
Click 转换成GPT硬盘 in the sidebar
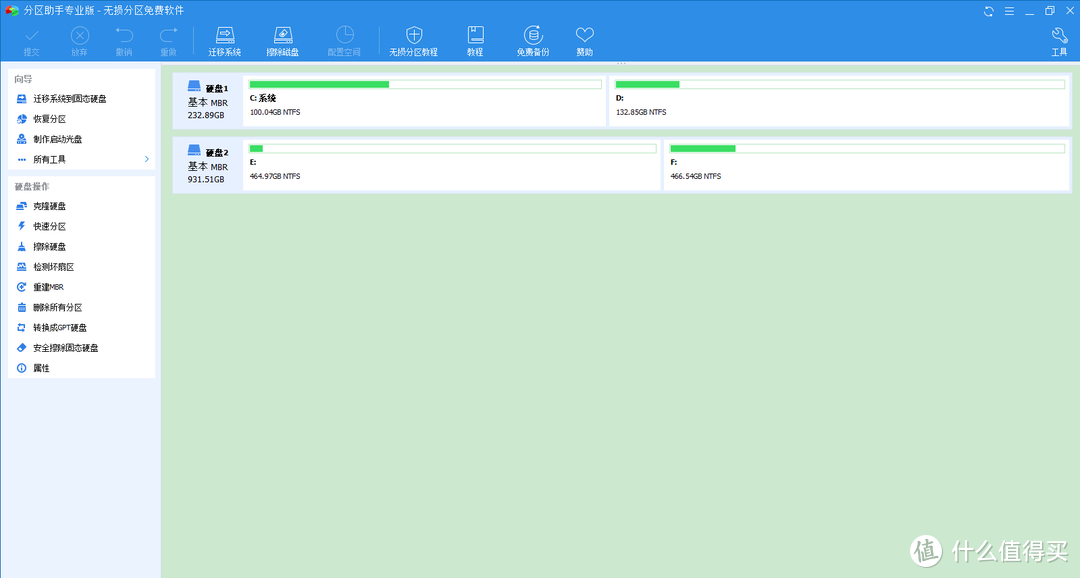pyautogui.click(x=59, y=328)
